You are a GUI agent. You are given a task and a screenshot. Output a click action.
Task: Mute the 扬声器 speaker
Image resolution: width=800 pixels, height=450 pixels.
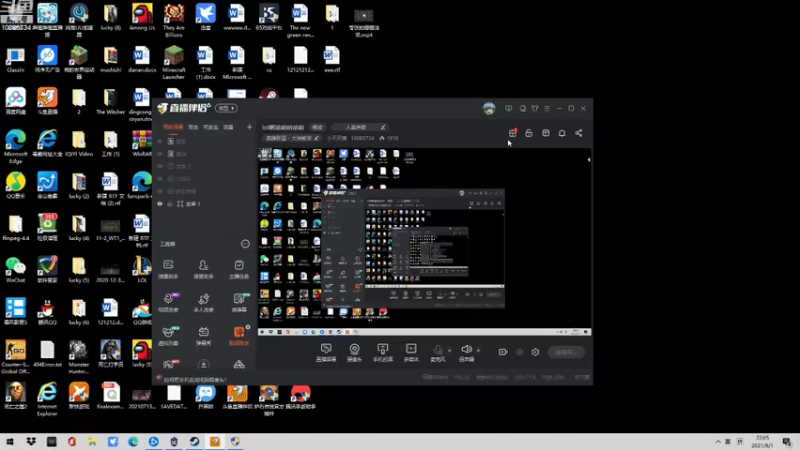(x=466, y=352)
